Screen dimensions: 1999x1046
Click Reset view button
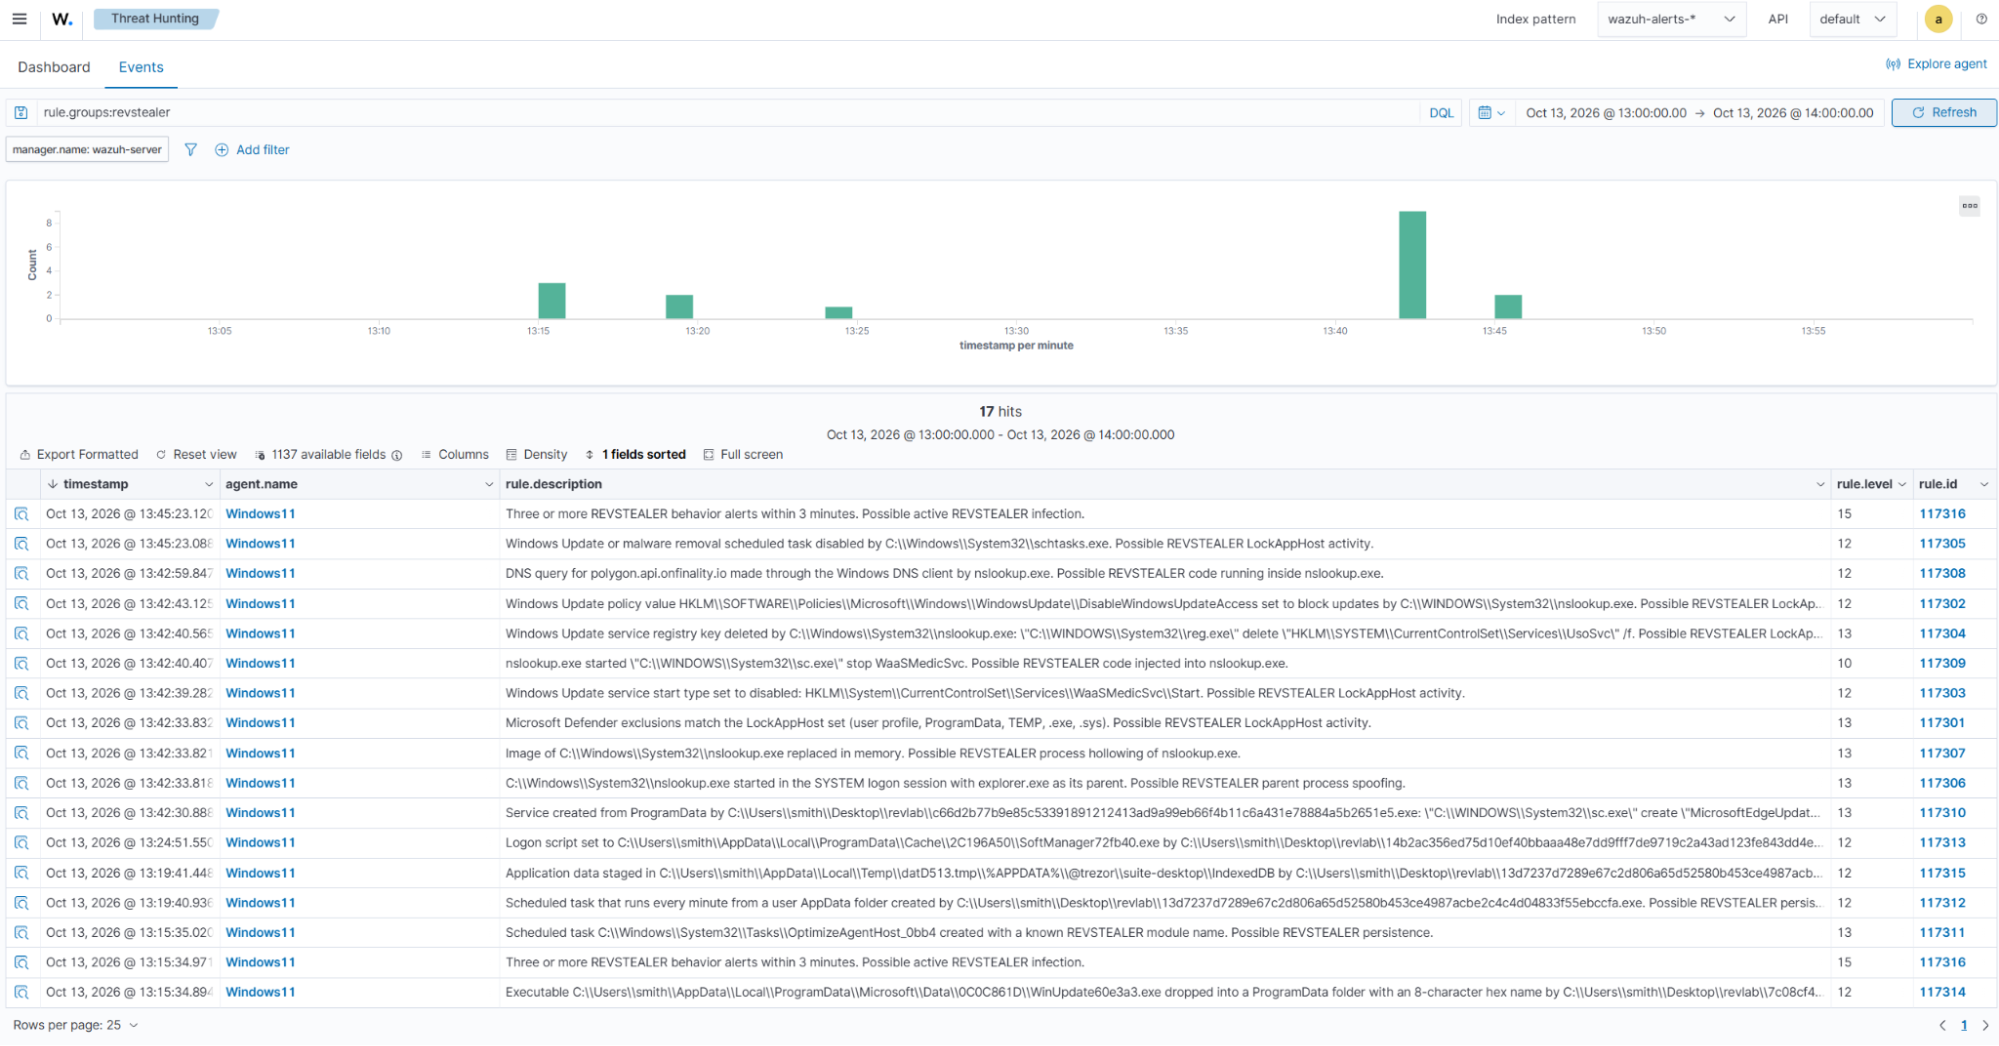[196, 455]
